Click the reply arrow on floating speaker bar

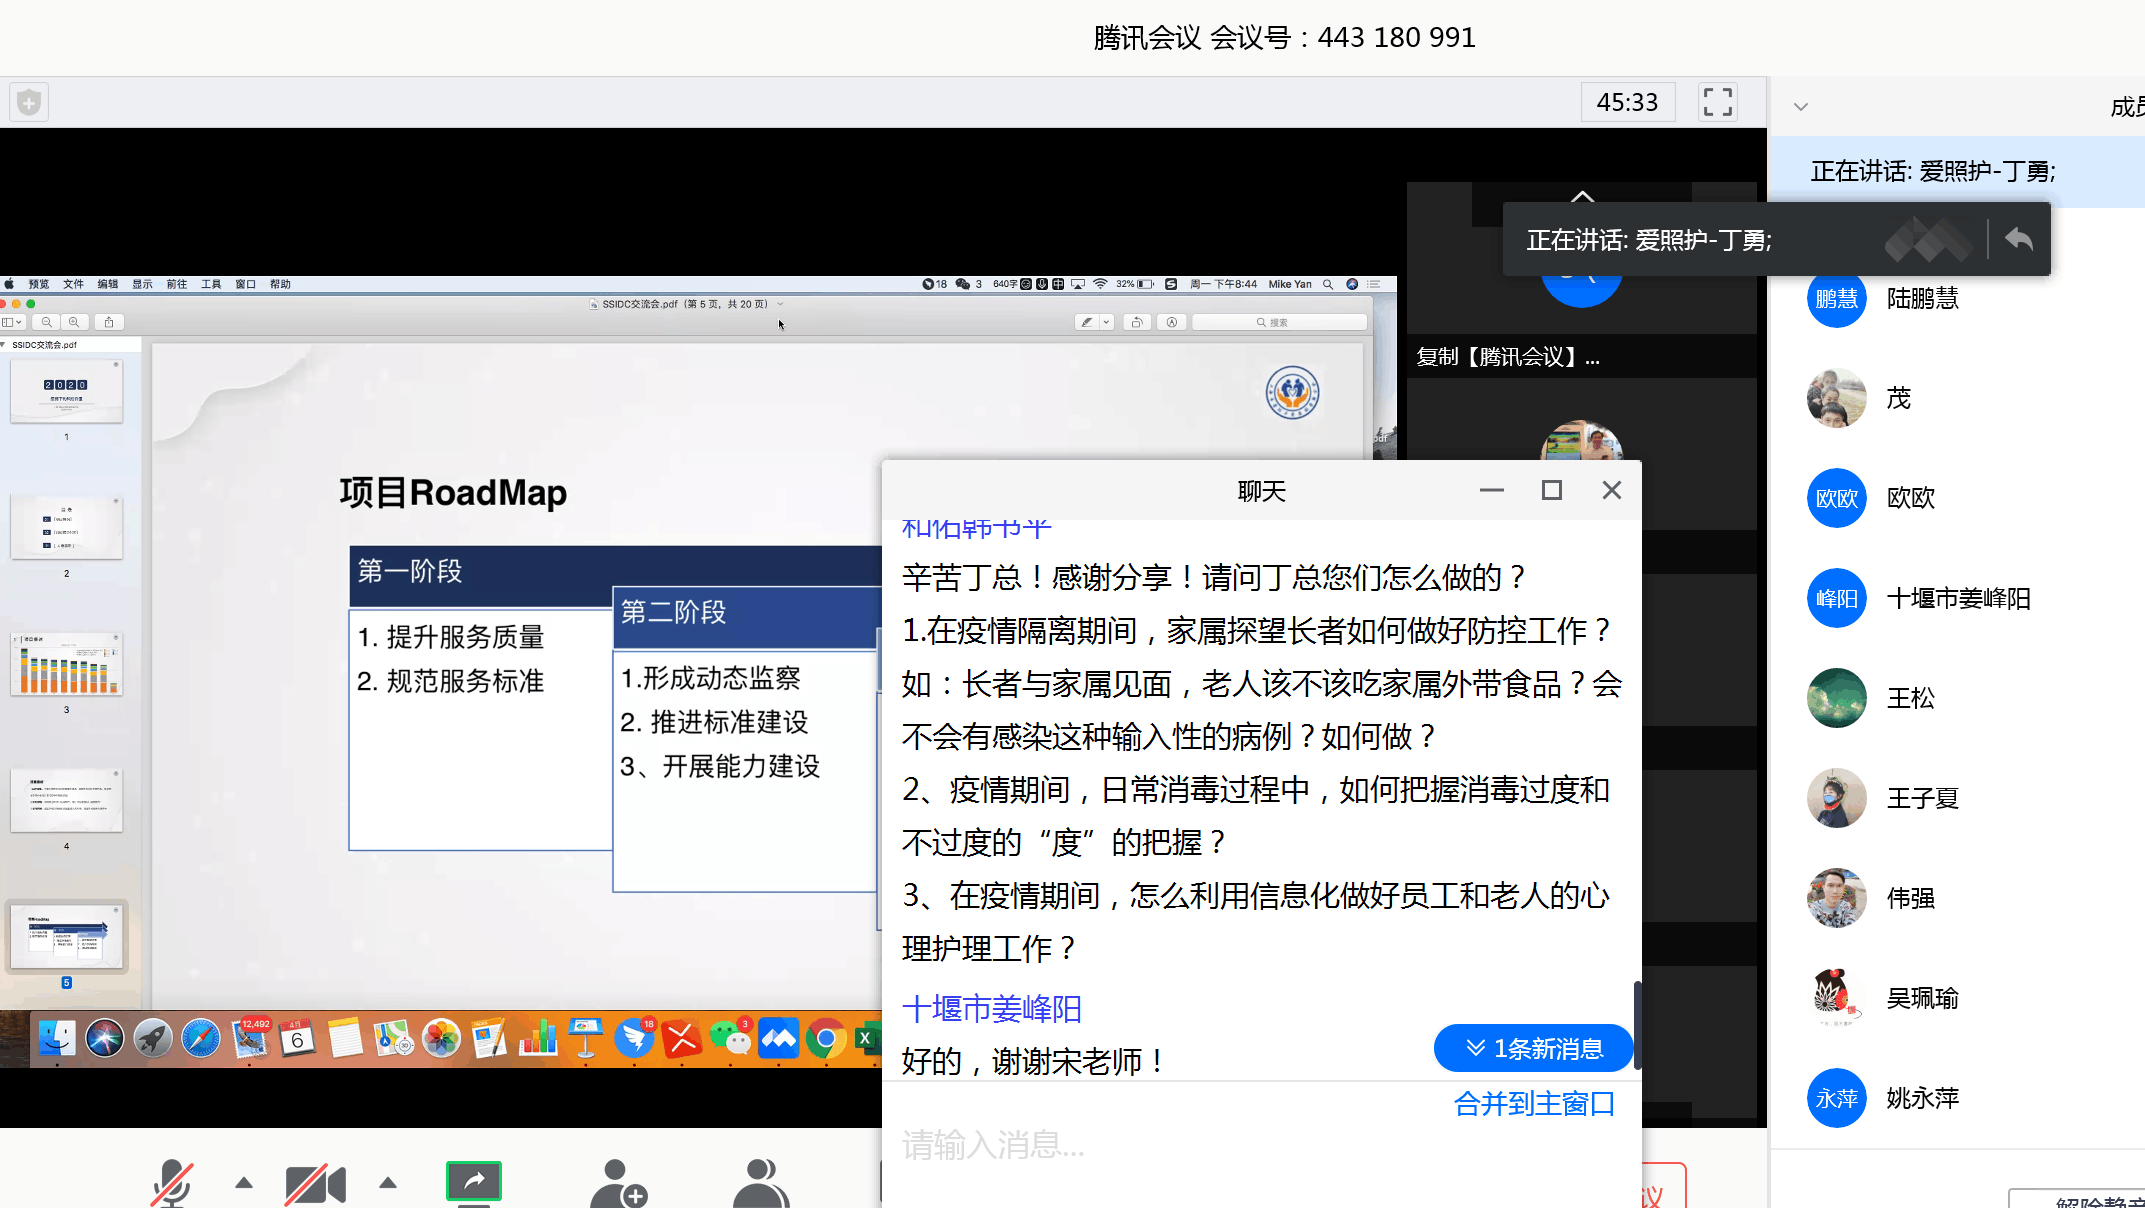pyautogui.click(x=2019, y=239)
